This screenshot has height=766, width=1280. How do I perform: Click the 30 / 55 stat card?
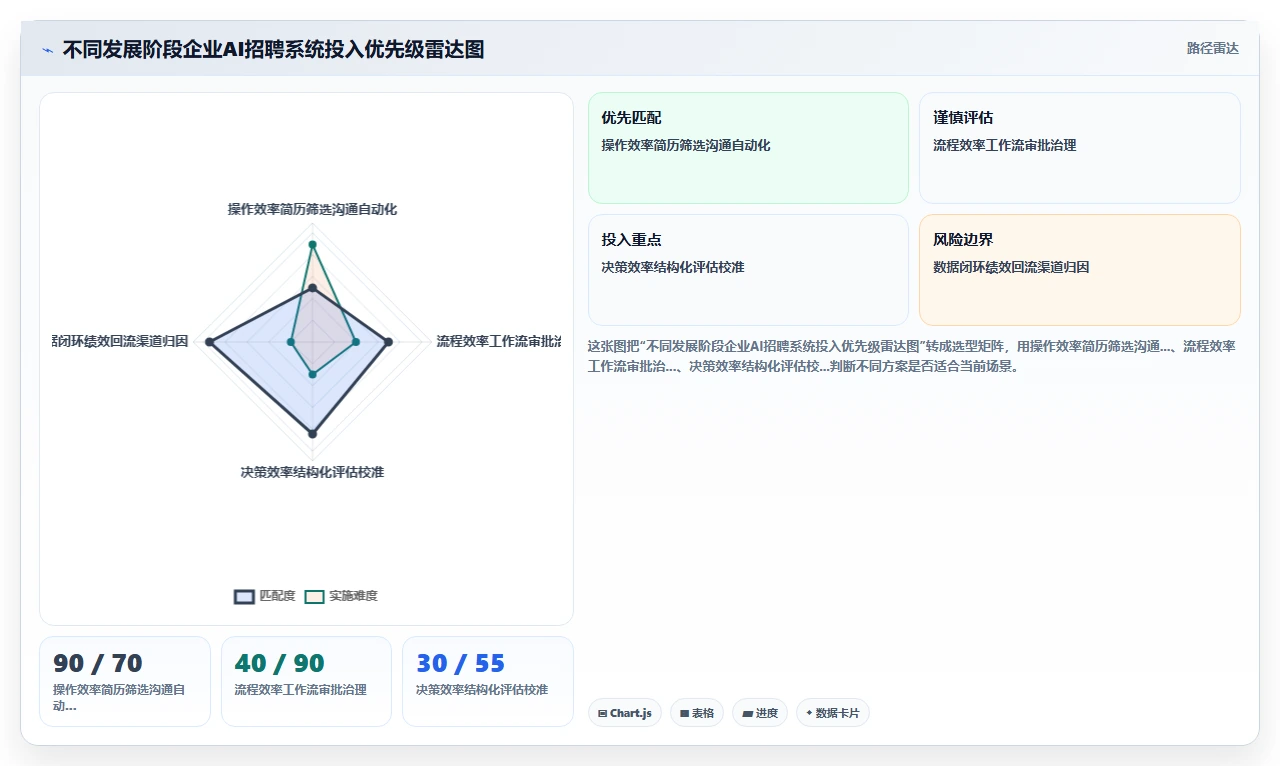click(488, 681)
